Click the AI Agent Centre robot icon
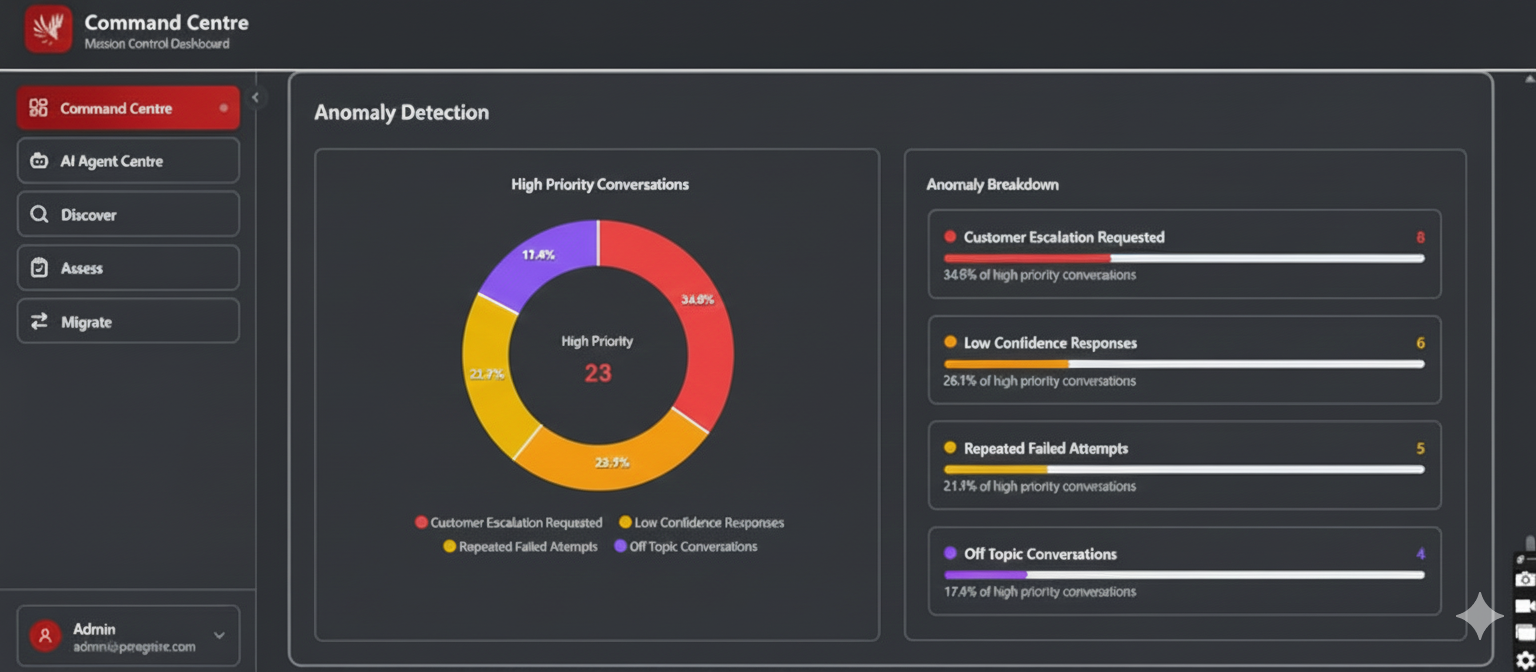The height and width of the screenshot is (672, 1536). pos(40,161)
